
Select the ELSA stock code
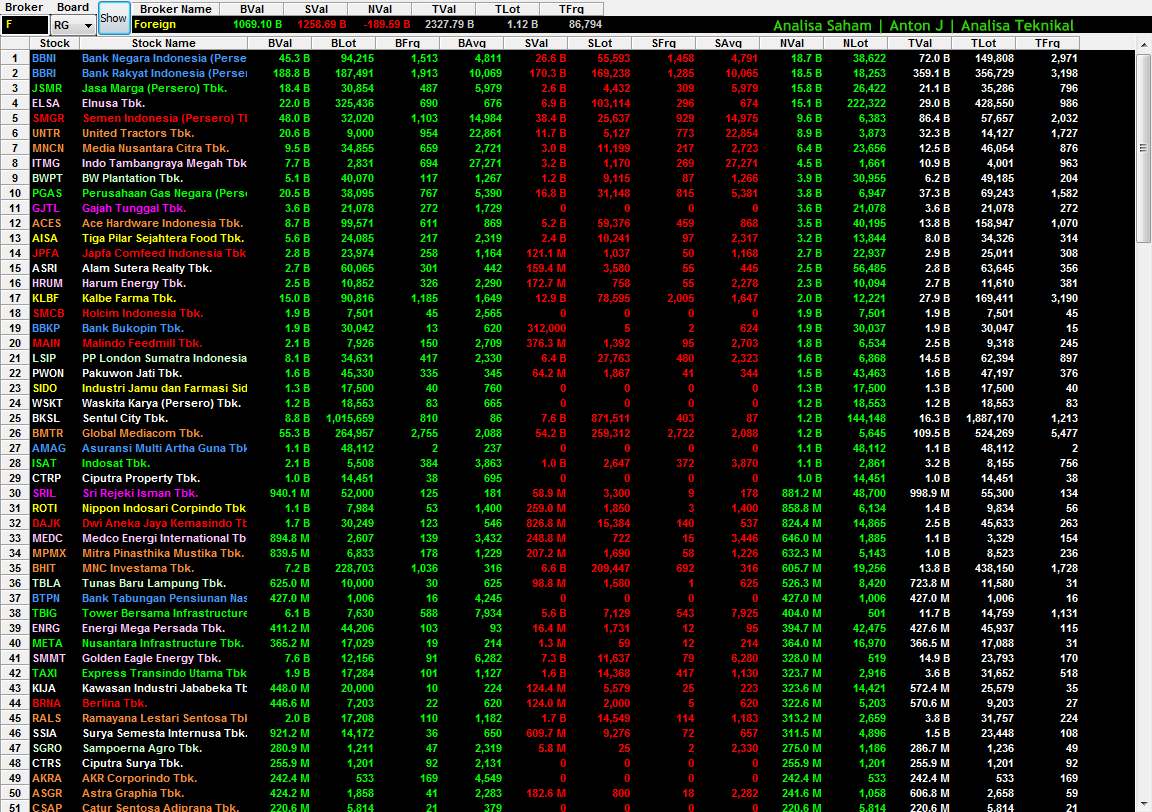coord(46,104)
